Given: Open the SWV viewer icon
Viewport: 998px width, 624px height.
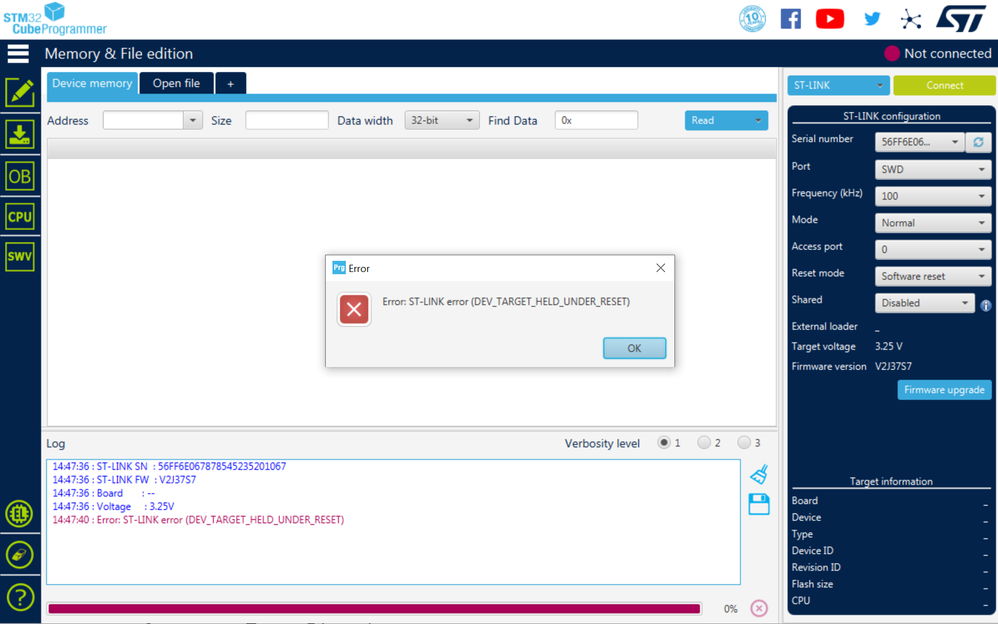Looking at the screenshot, I should tap(20, 257).
